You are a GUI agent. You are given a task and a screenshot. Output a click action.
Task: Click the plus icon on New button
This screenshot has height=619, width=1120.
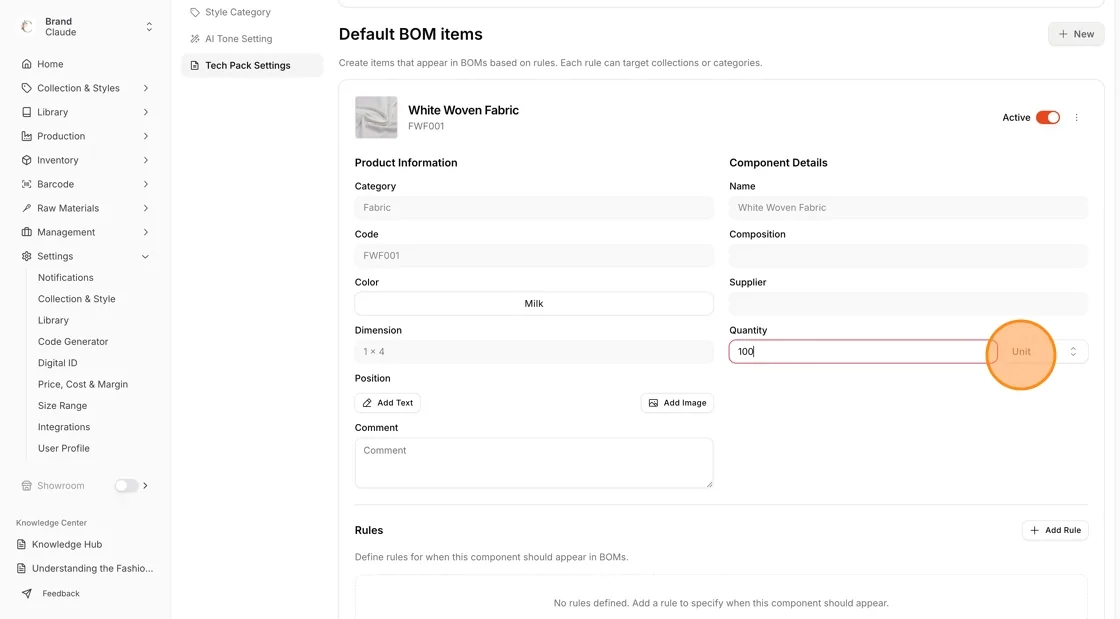[x=1063, y=34]
